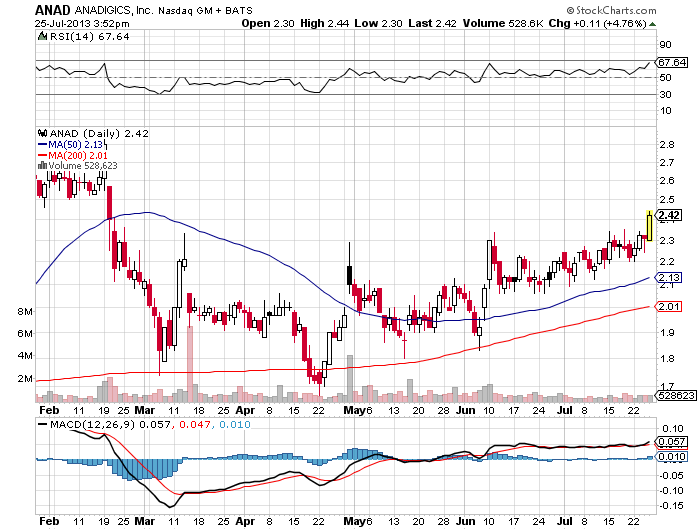Image resolution: width=700 pixels, height=530 pixels.
Task: Click the MA(50) blue legend line
Action: [x=42, y=144]
